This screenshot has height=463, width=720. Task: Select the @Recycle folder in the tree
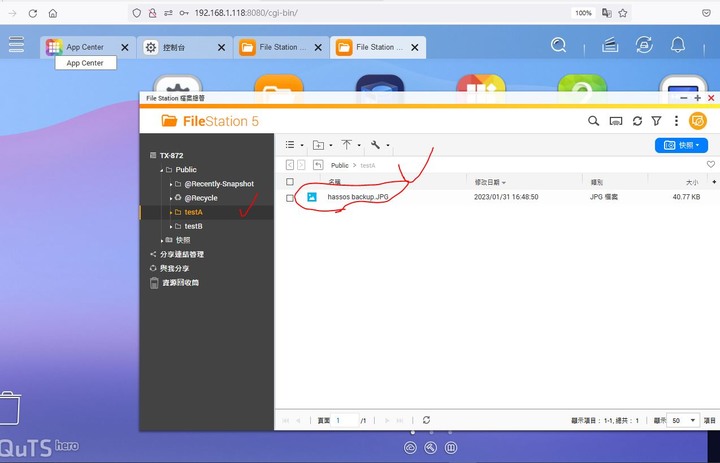(201, 198)
